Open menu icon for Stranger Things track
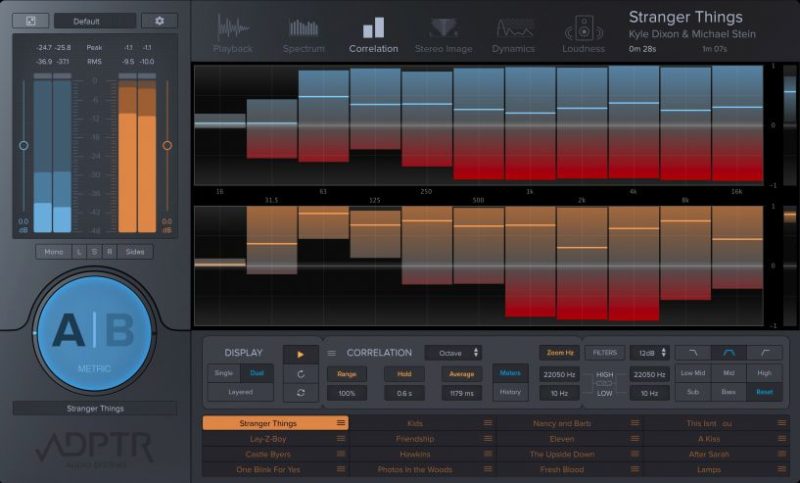The width and height of the screenshot is (800, 483). click(x=341, y=423)
